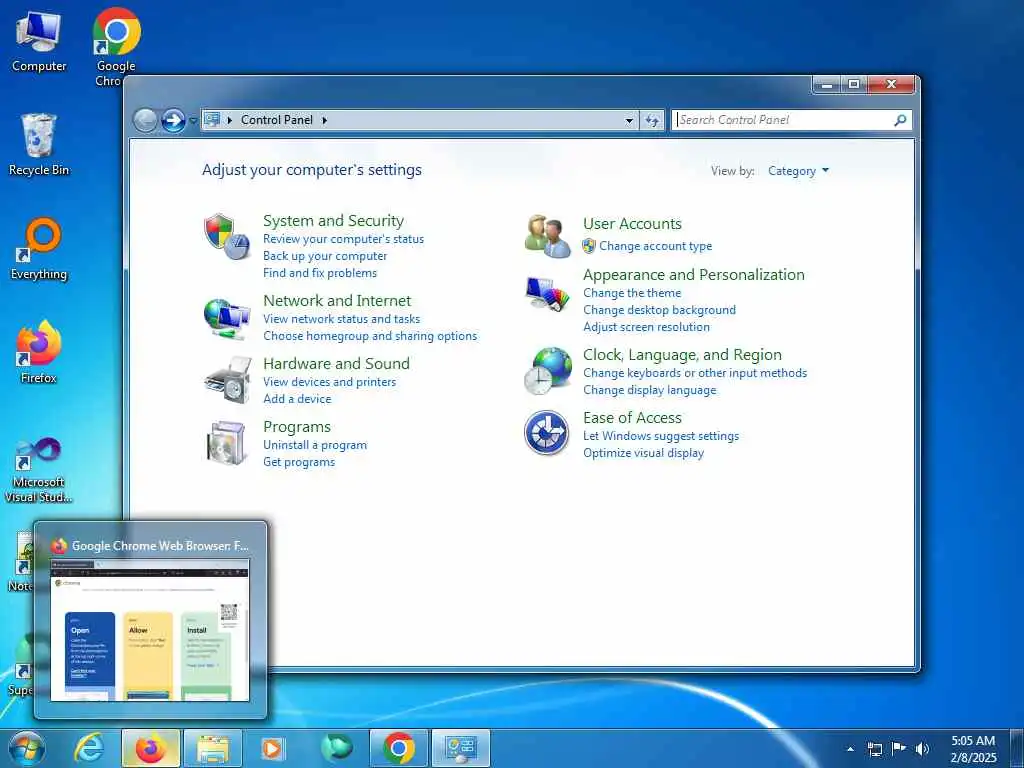Viewport: 1024px width, 768px height.
Task: Click the Firefox taskbar button
Action: click(x=150, y=748)
